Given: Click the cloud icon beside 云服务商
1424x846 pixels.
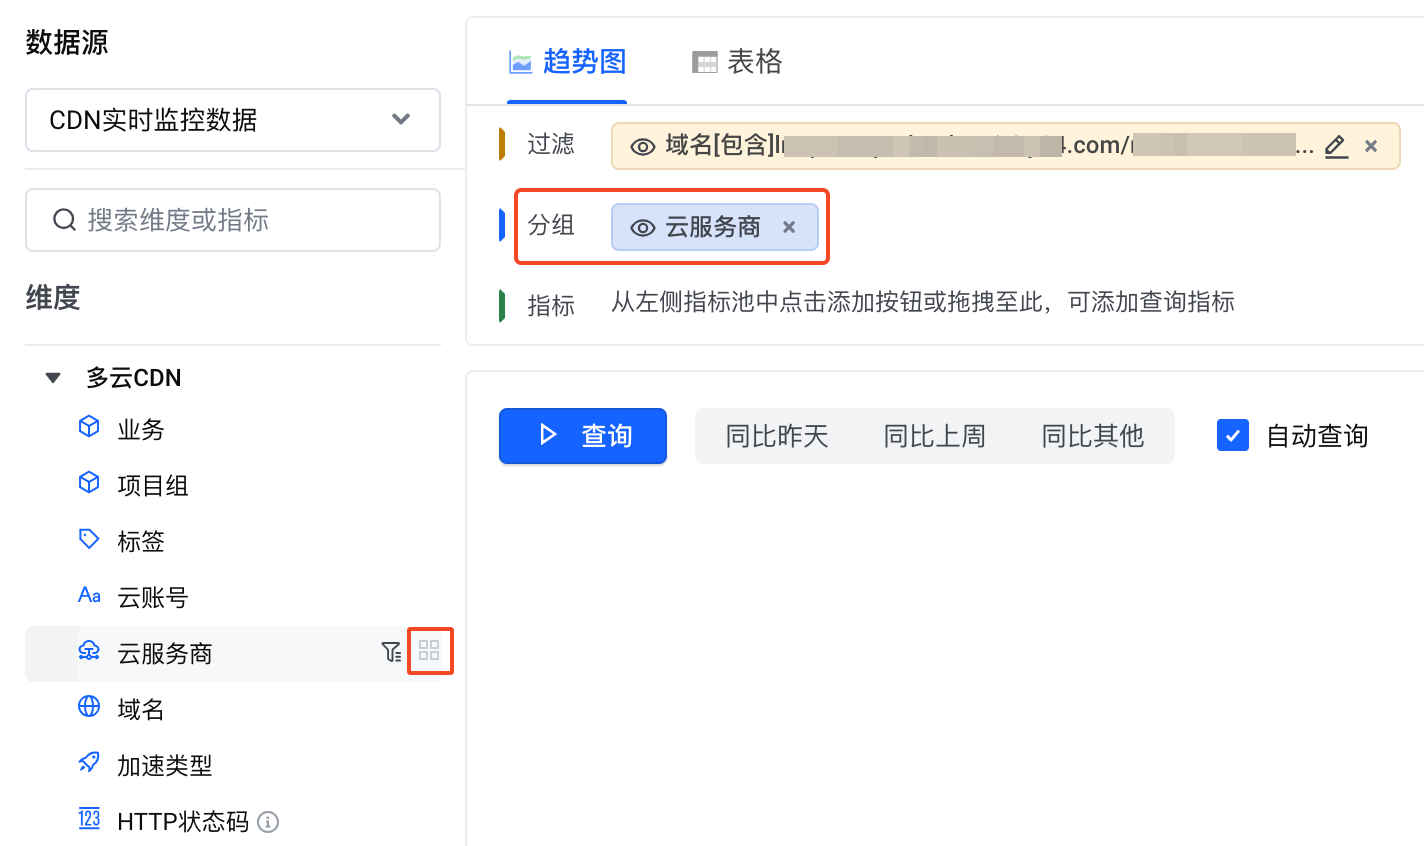Looking at the screenshot, I should (89, 651).
